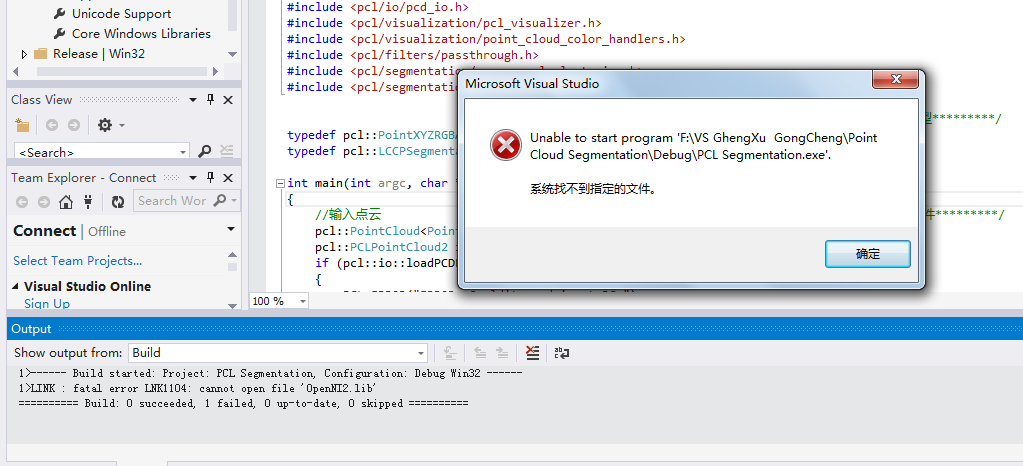The height and width of the screenshot is (466, 1023).
Task: Expand the Release | Win32 tree node
Action: pos(25,54)
